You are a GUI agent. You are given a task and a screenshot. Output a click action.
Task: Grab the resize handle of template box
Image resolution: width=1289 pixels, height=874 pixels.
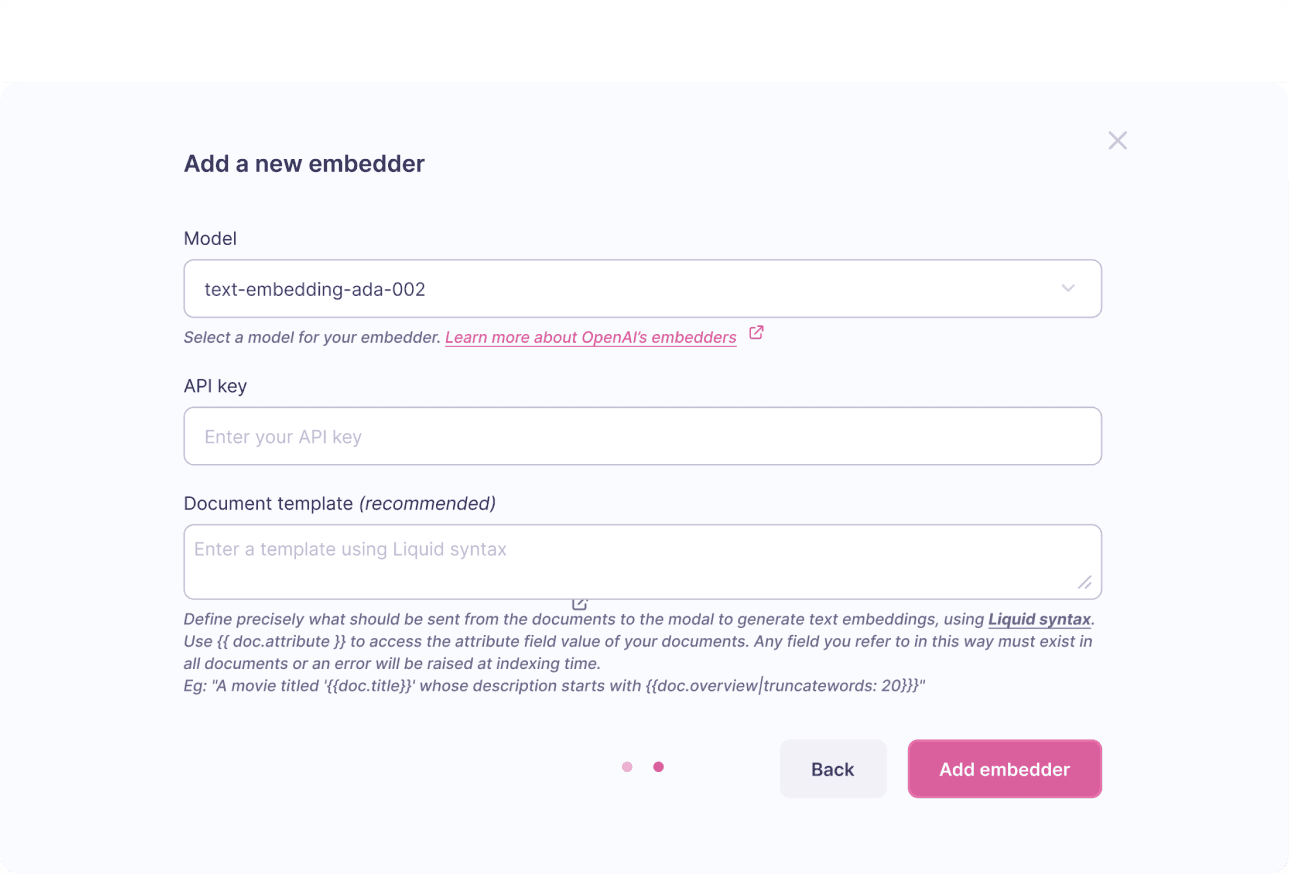(1084, 582)
